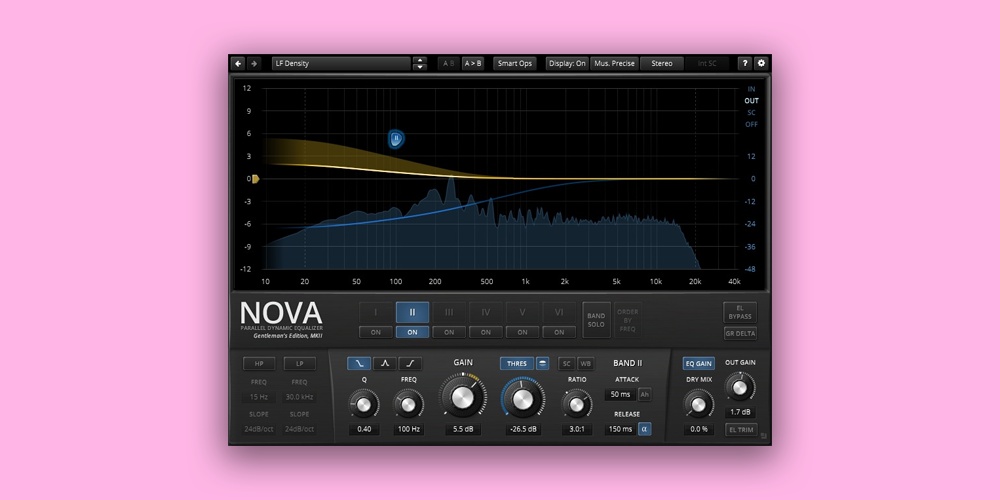Toggle the Ah attack button
Screen dimensions: 1000x500
[644, 394]
